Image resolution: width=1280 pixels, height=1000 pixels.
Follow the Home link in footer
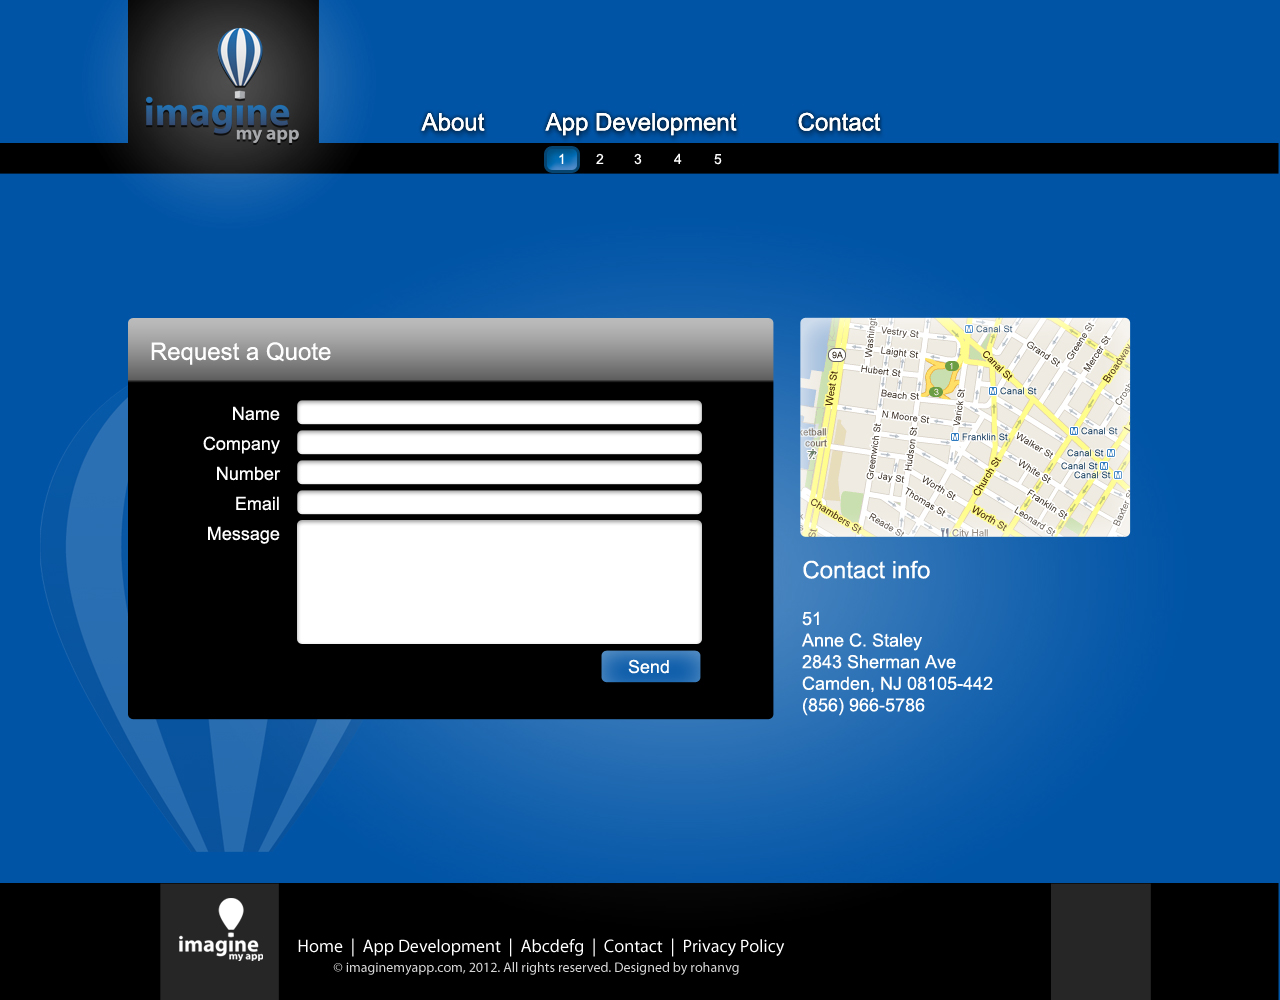pyautogui.click(x=320, y=946)
